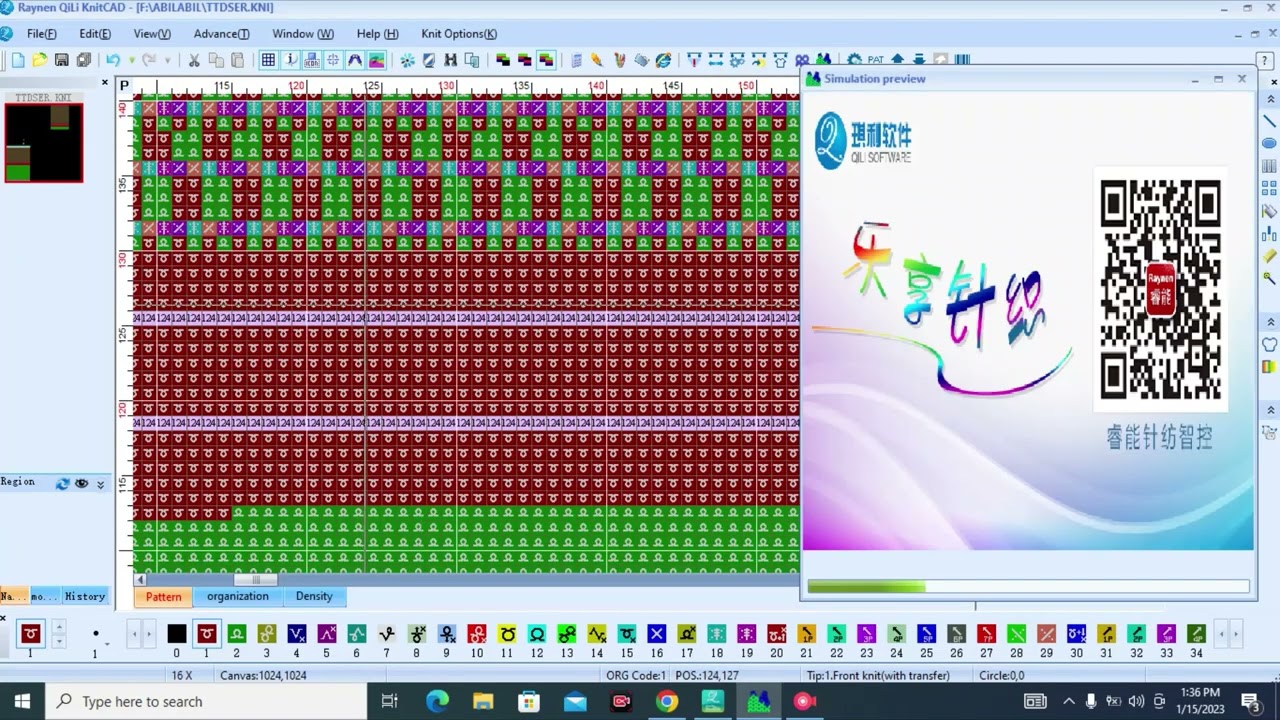Select stitch symbol code 25
The width and height of the screenshot is (1280, 720).
[927, 634]
